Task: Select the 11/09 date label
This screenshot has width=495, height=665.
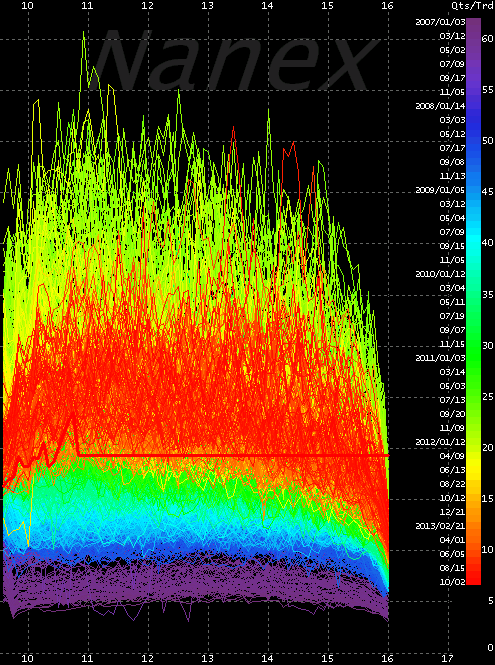Action: point(453,428)
